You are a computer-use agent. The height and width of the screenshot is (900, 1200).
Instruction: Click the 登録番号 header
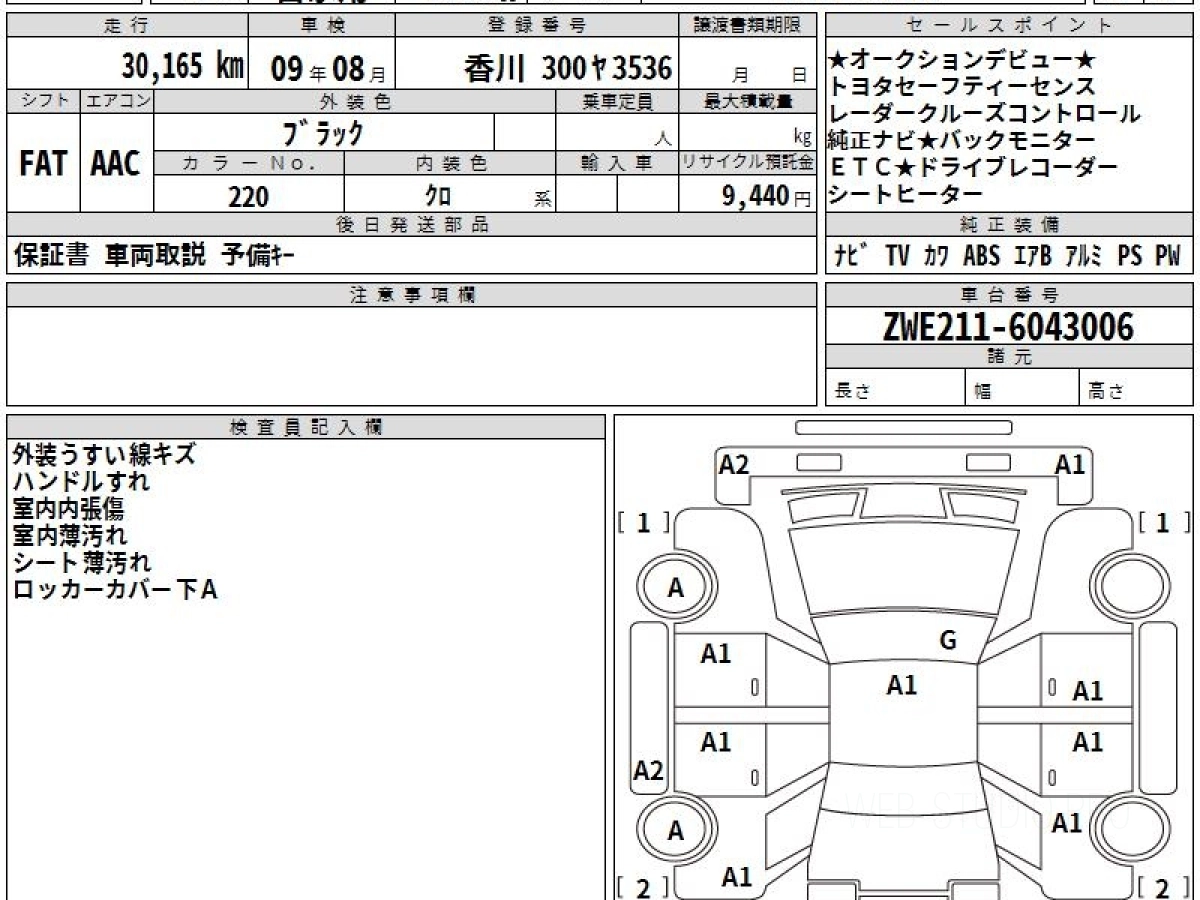pyautogui.click(x=538, y=26)
